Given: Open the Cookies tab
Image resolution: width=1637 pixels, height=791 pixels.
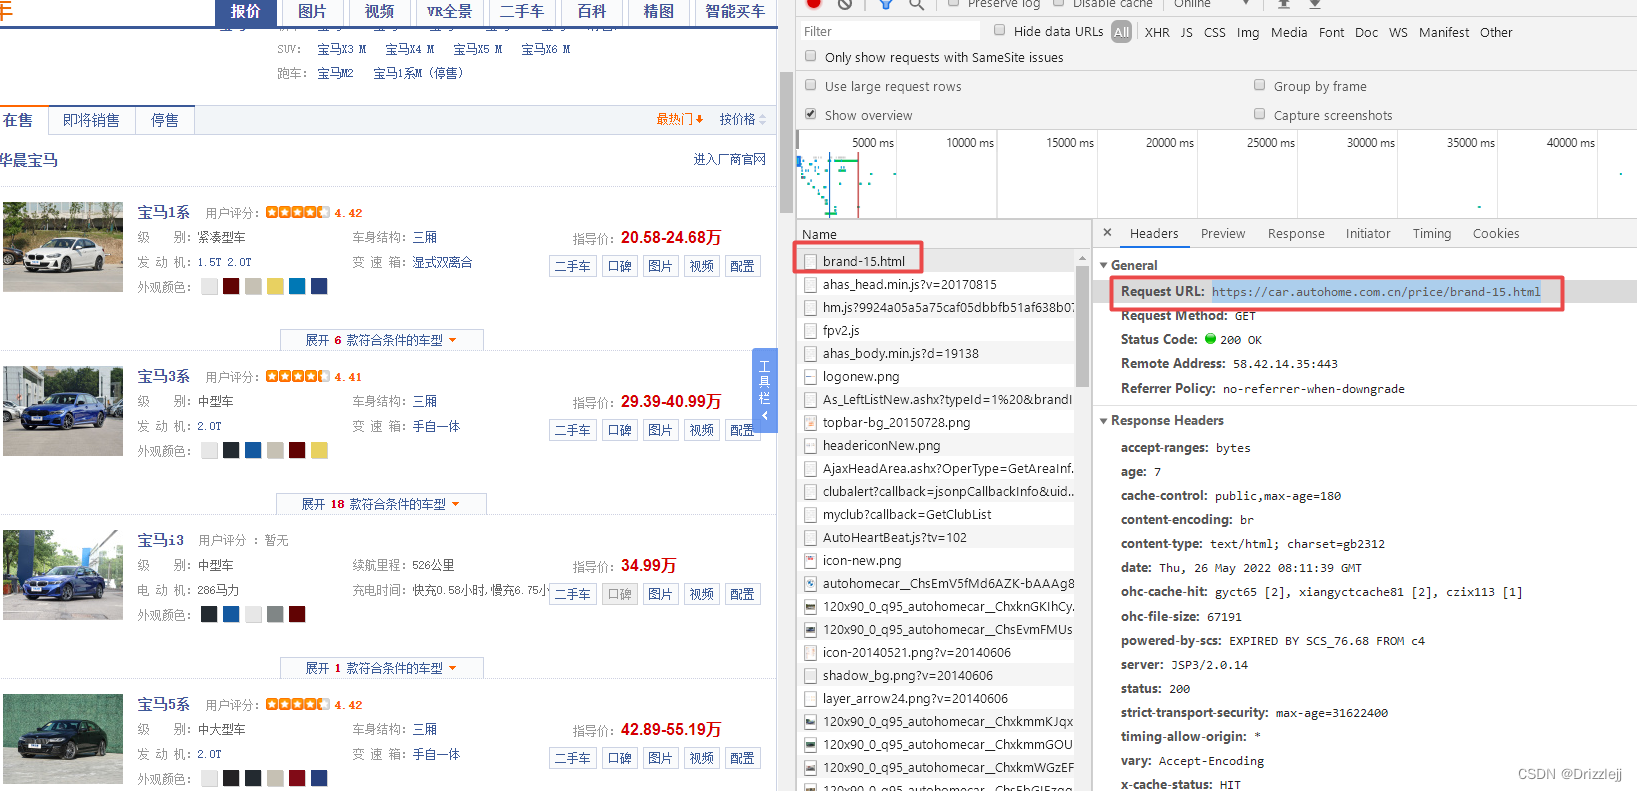Looking at the screenshot, I should click(x=1496, y=233).
